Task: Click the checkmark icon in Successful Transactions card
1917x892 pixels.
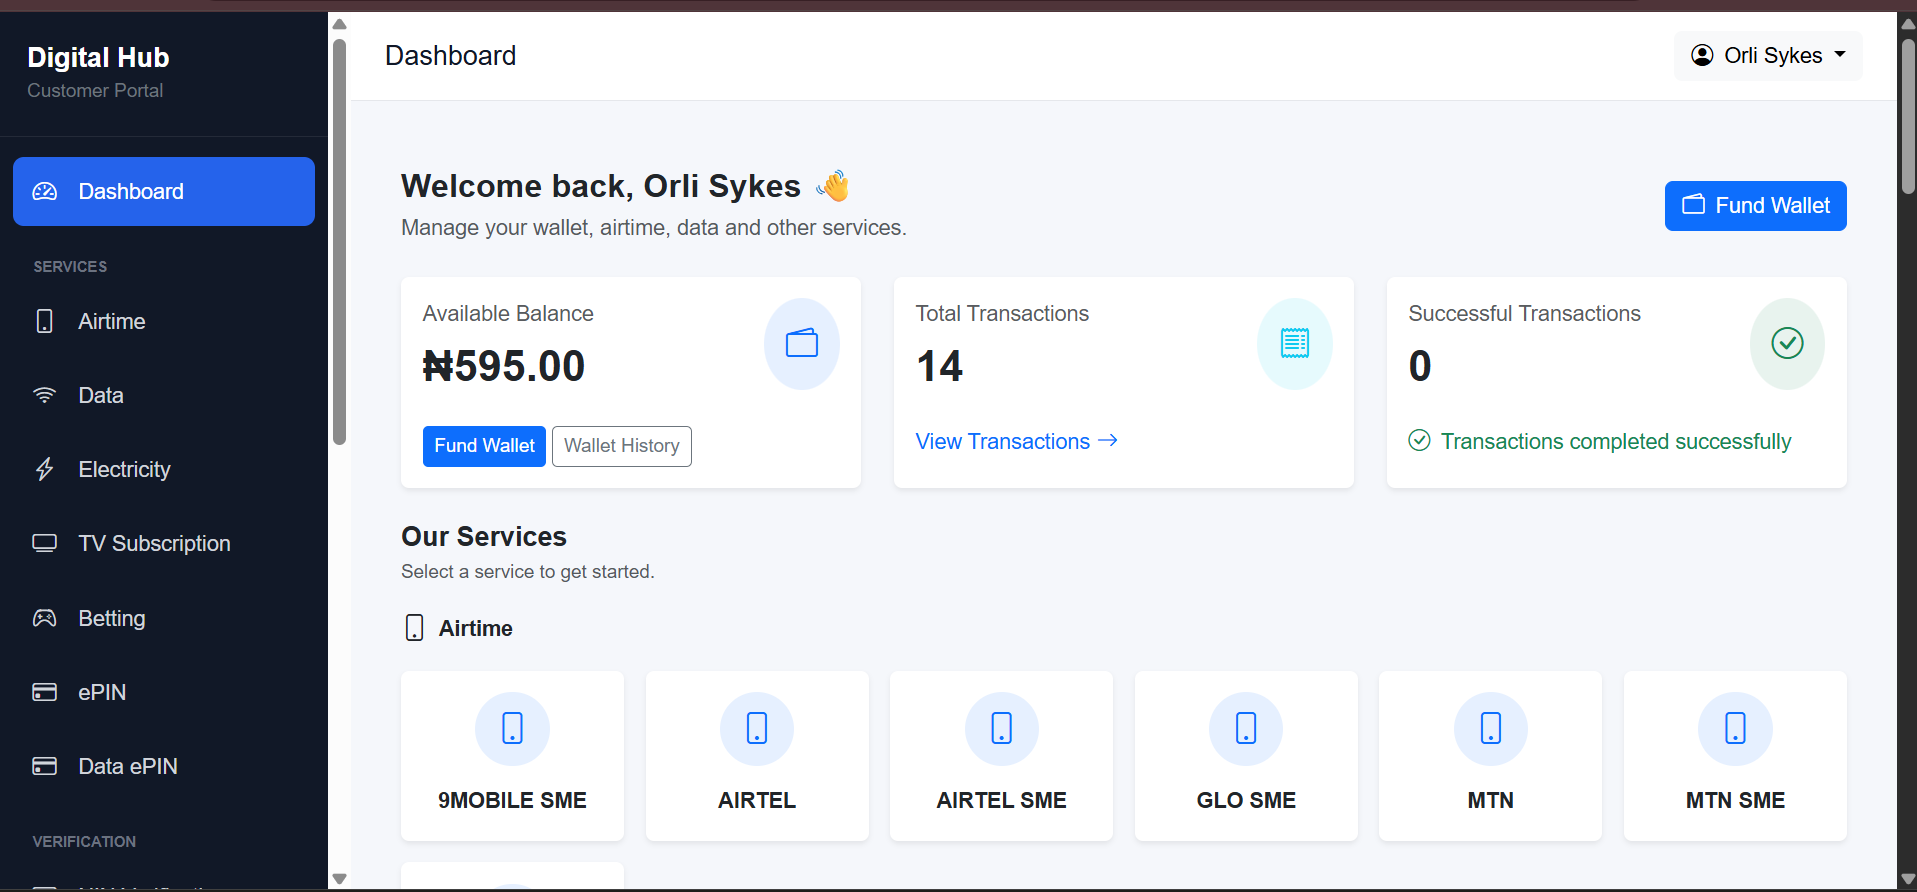Action: click(x=1787, y=344)
